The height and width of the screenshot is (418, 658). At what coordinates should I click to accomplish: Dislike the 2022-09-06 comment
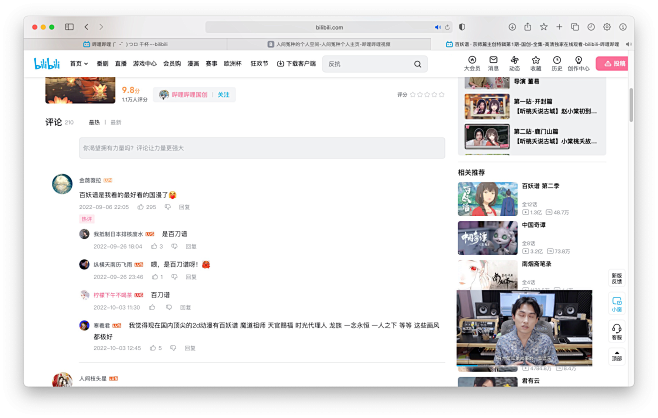tap(168, 207)
